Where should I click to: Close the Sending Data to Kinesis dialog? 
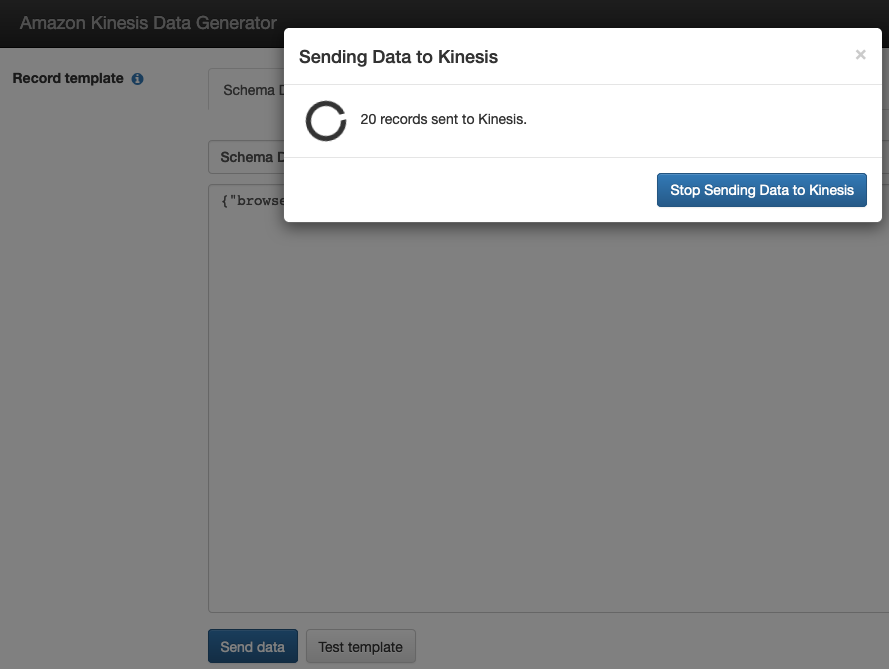tap(860, 54)
